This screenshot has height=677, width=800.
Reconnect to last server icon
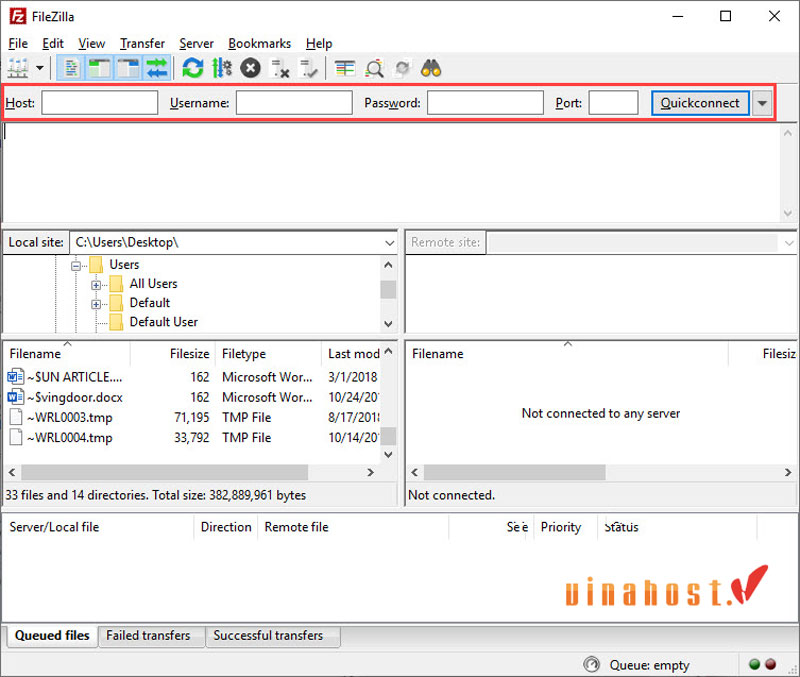(x=309, y=68)
